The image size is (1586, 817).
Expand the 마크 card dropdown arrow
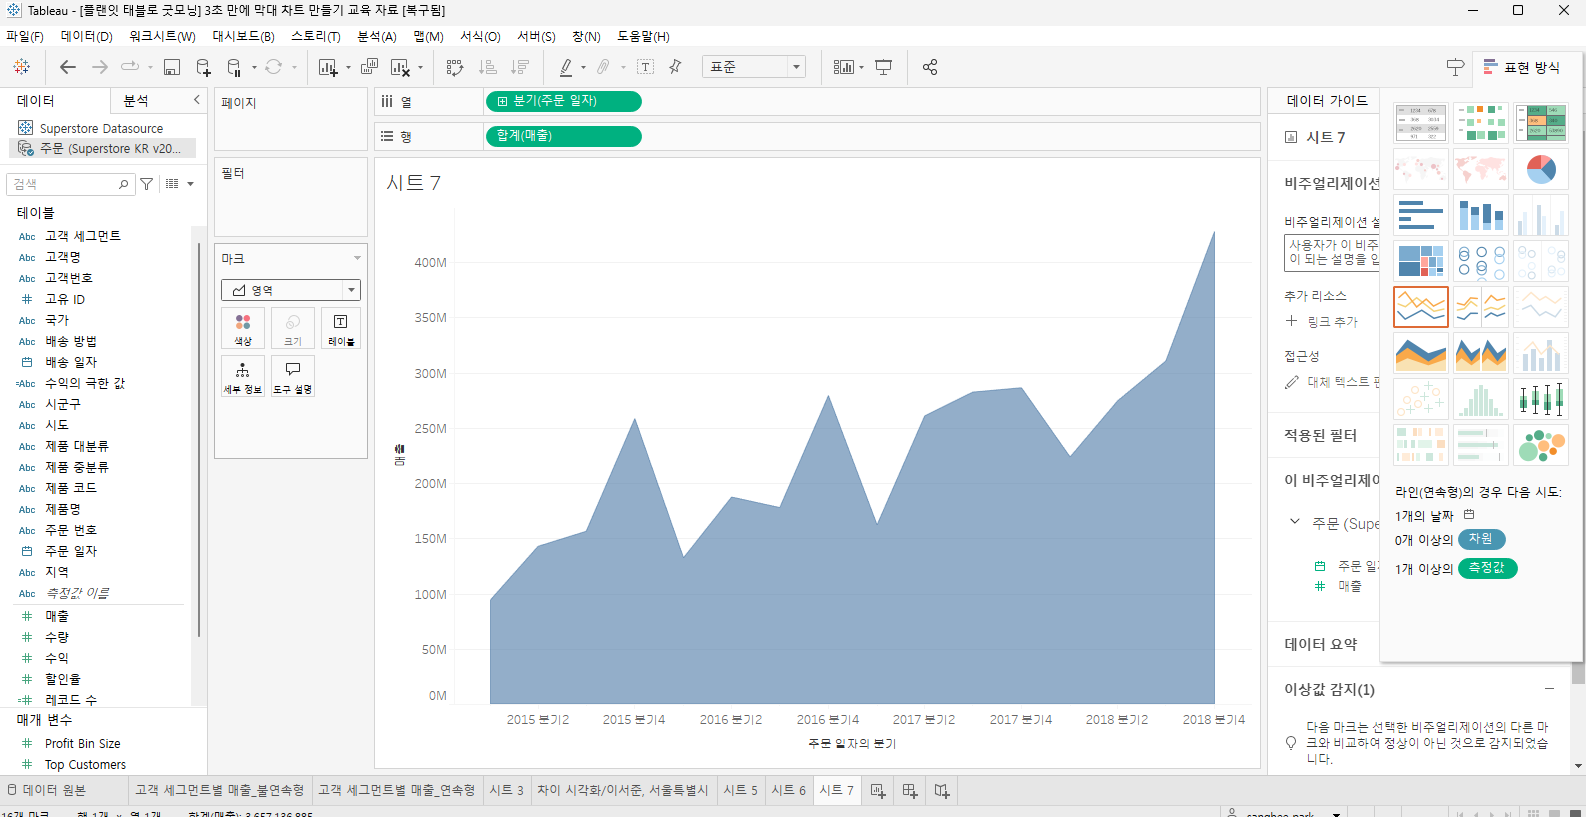pos(357,258)
